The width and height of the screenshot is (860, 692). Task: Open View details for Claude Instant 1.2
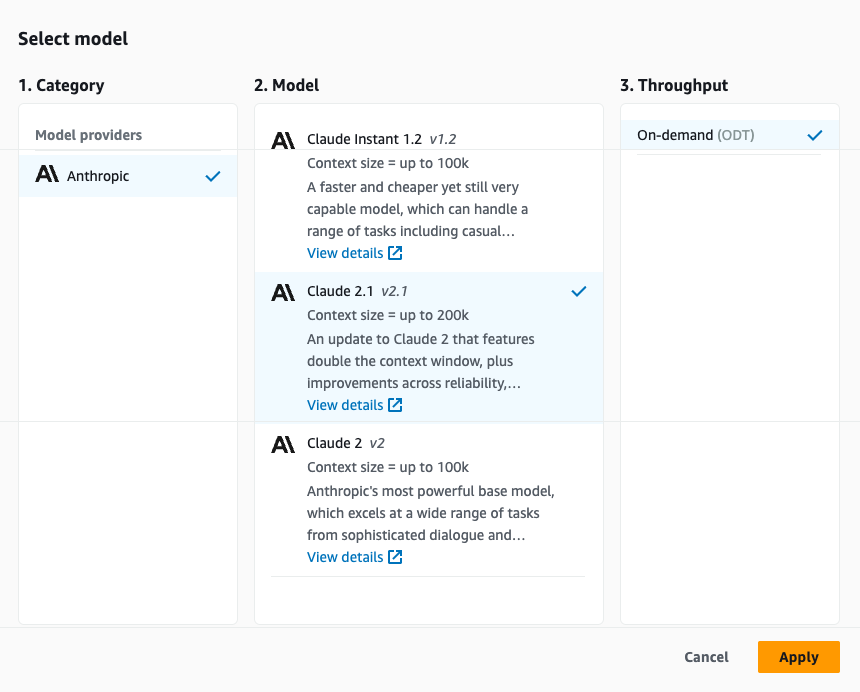pyautogui.click(x=343, y=252)
